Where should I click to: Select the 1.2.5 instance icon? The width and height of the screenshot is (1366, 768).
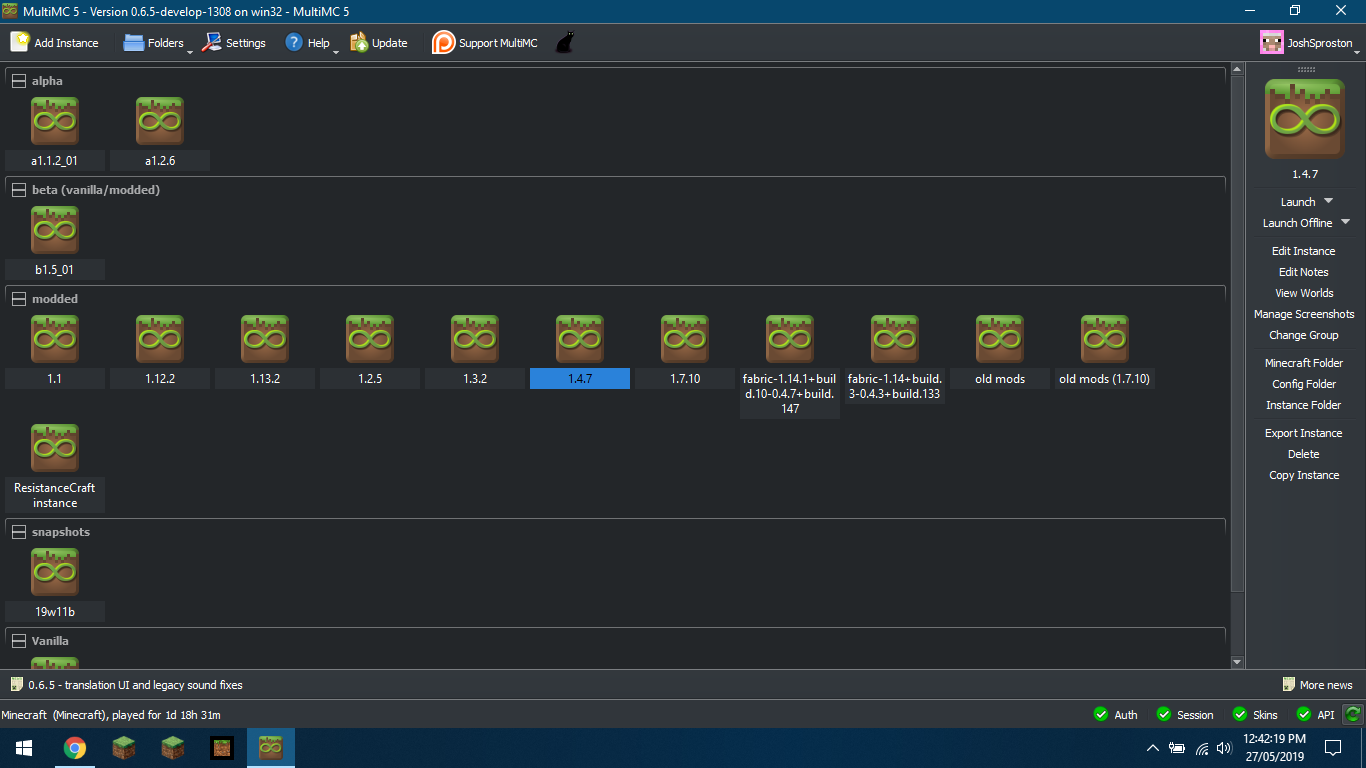point(370,339)
